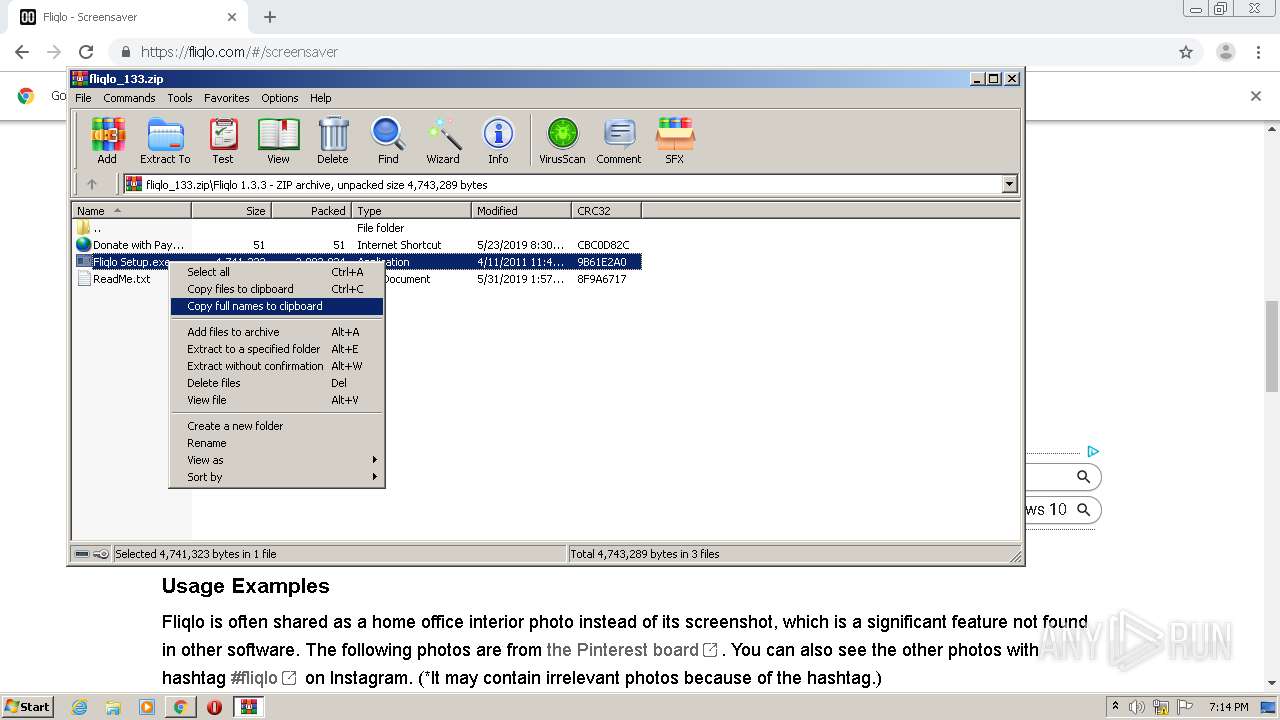Image resolution: width=1280 pixels, height=720 pixels.
Task: Open the Tools menu
Action: click(180, 98)
